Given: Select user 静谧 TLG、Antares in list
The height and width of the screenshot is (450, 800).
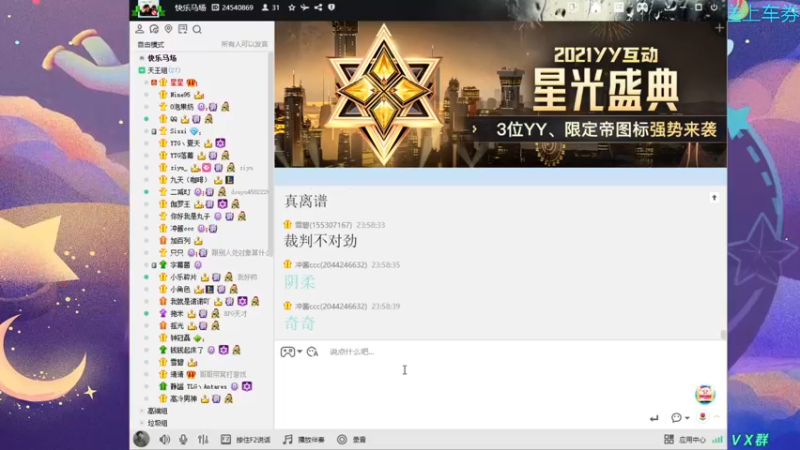Looking at the screenshot, I should 198,387.
